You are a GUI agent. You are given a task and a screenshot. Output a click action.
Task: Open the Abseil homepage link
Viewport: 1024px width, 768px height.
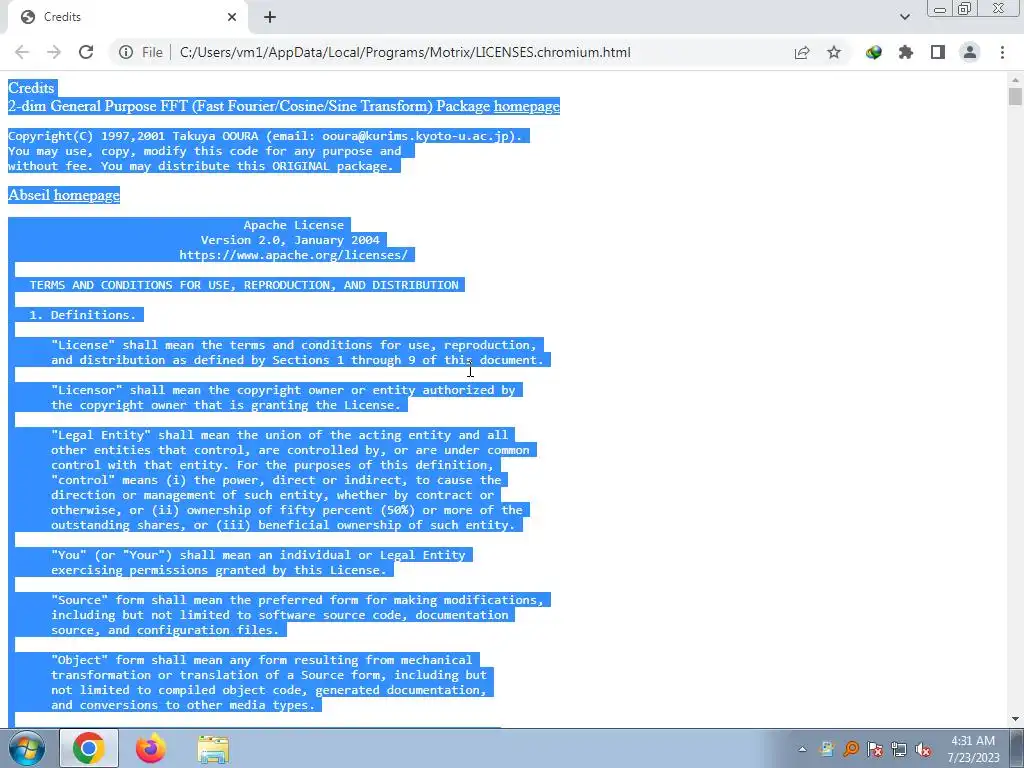[87, 195]
